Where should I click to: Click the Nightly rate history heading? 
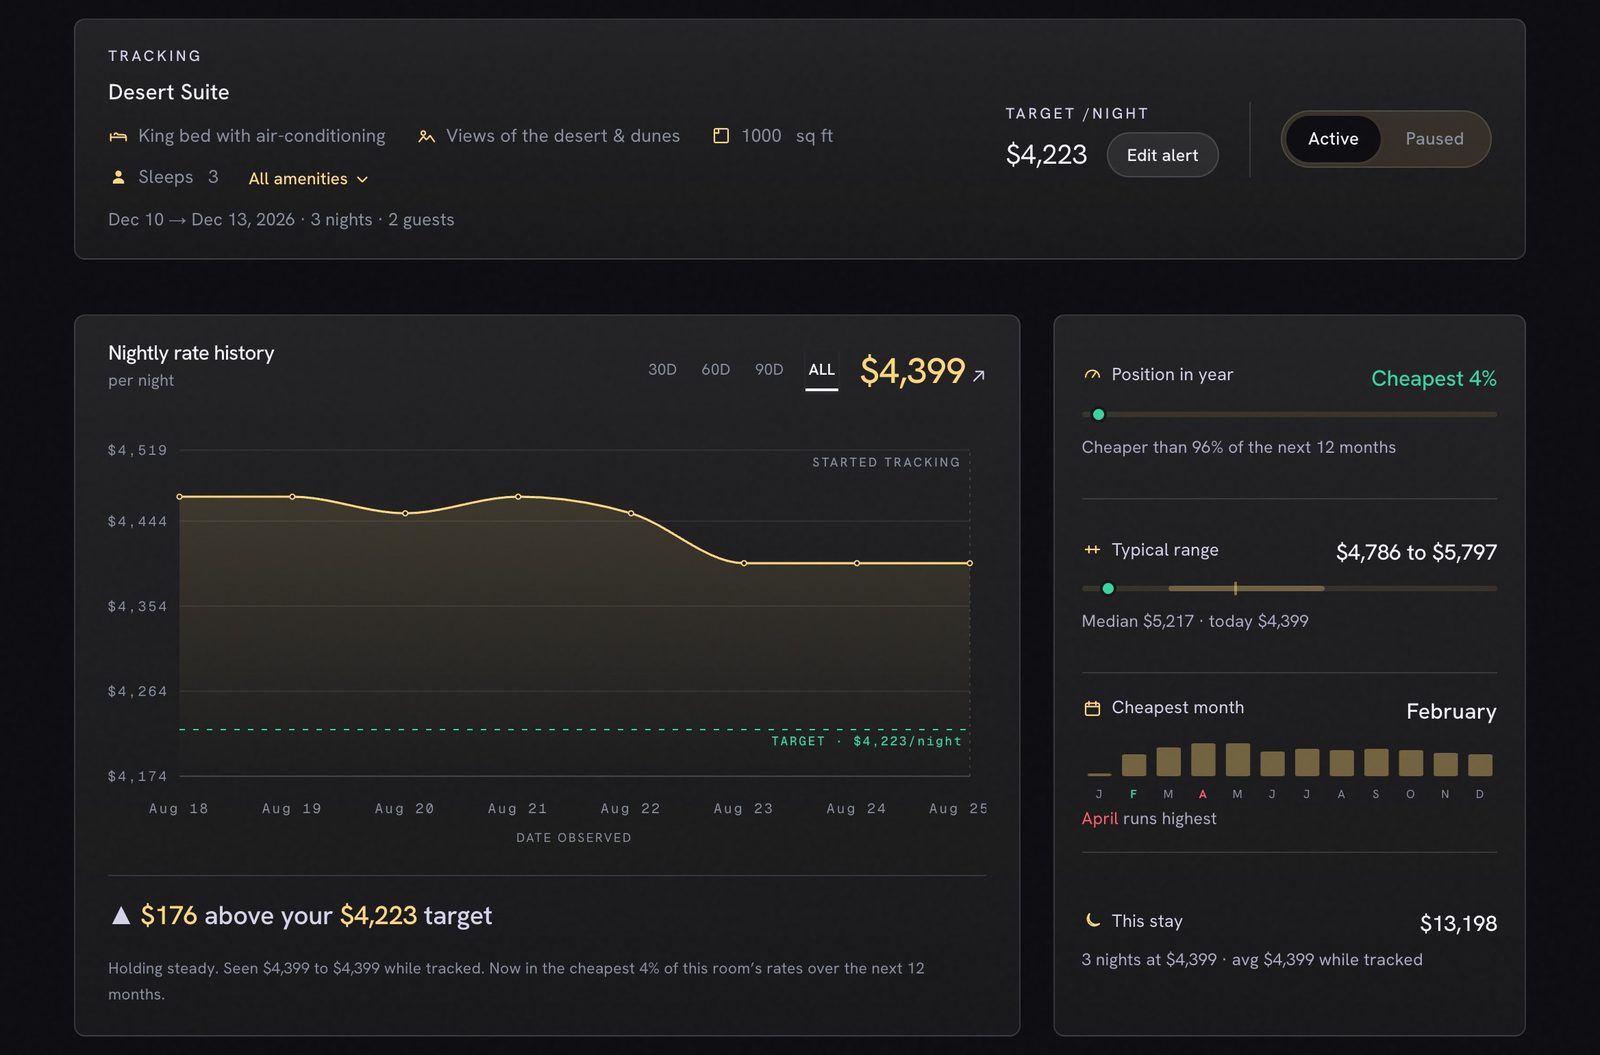191,353
